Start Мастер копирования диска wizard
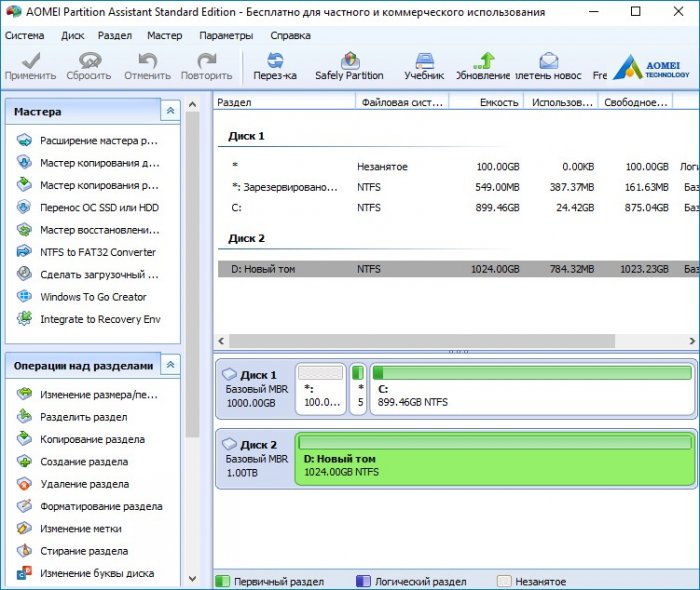700x590 pixels. coord(88,163)
